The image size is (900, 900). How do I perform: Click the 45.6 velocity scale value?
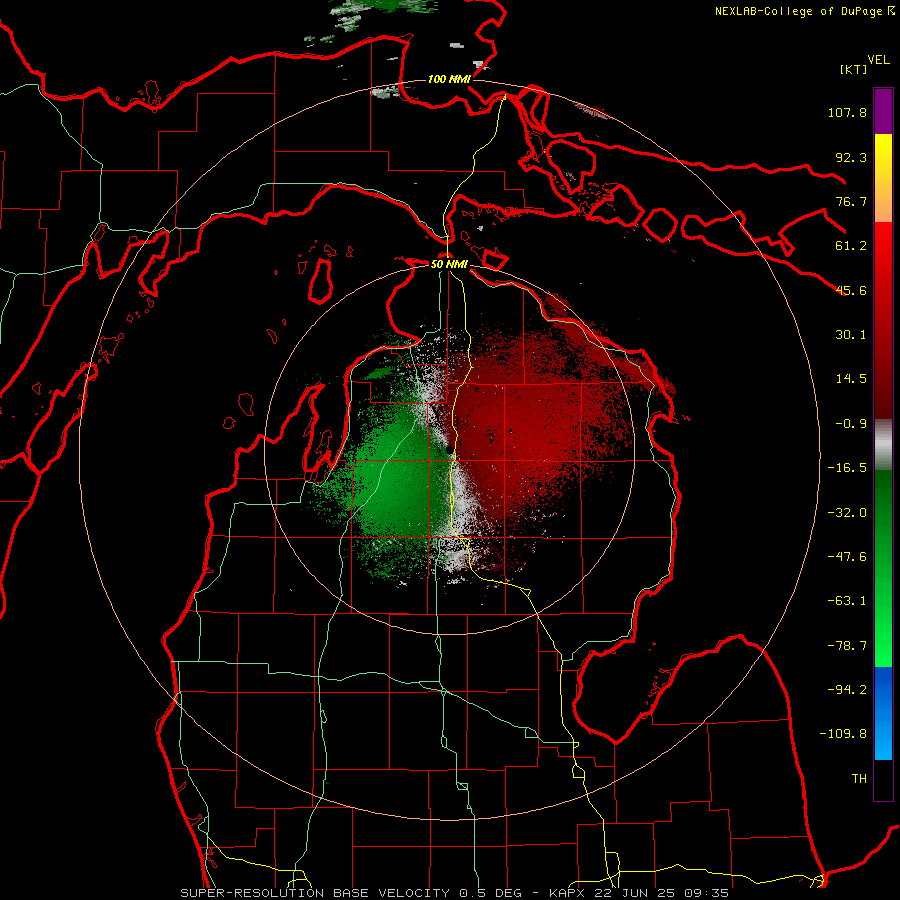[x=851, y=290]
